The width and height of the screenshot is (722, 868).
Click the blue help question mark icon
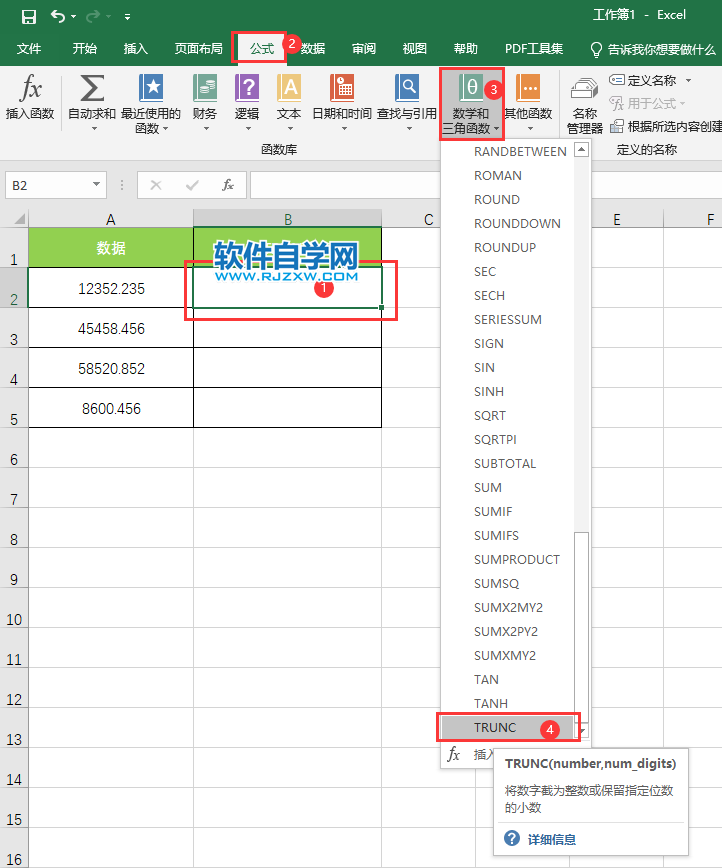point(512,838)
